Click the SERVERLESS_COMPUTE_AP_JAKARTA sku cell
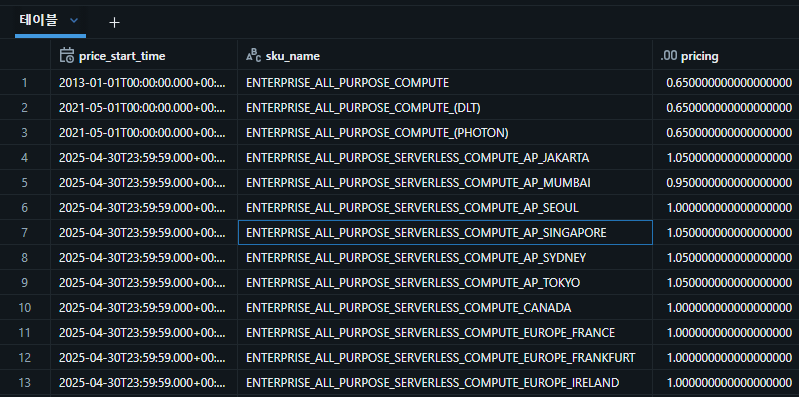Image resolution: width=799 pixels, height=397 pixels. tap(445, 157)
